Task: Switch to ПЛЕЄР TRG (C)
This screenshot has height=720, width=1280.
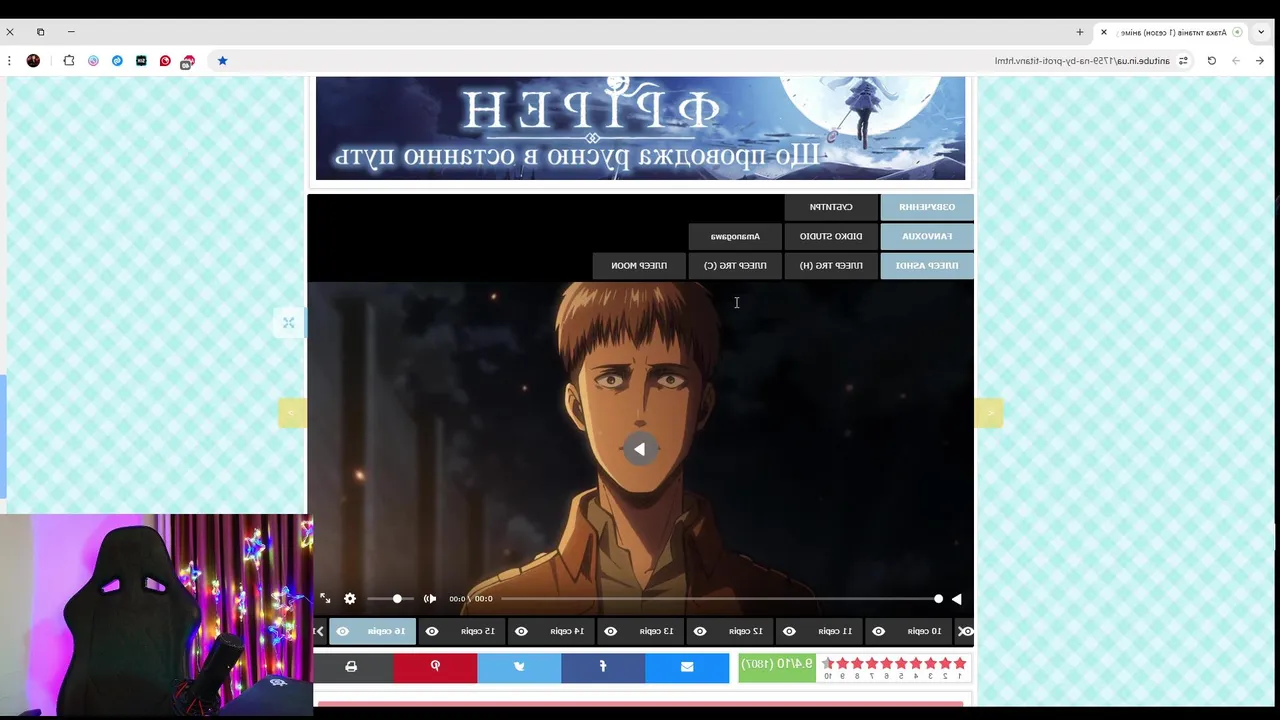Action: point(735,265)
